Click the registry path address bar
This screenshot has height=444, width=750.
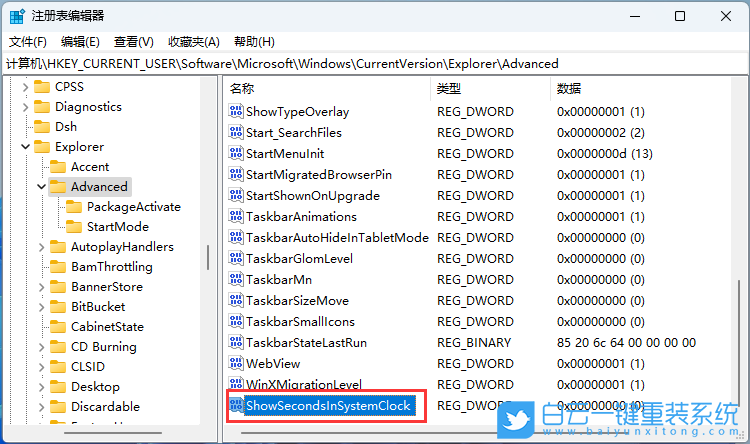tap(375, 63)
